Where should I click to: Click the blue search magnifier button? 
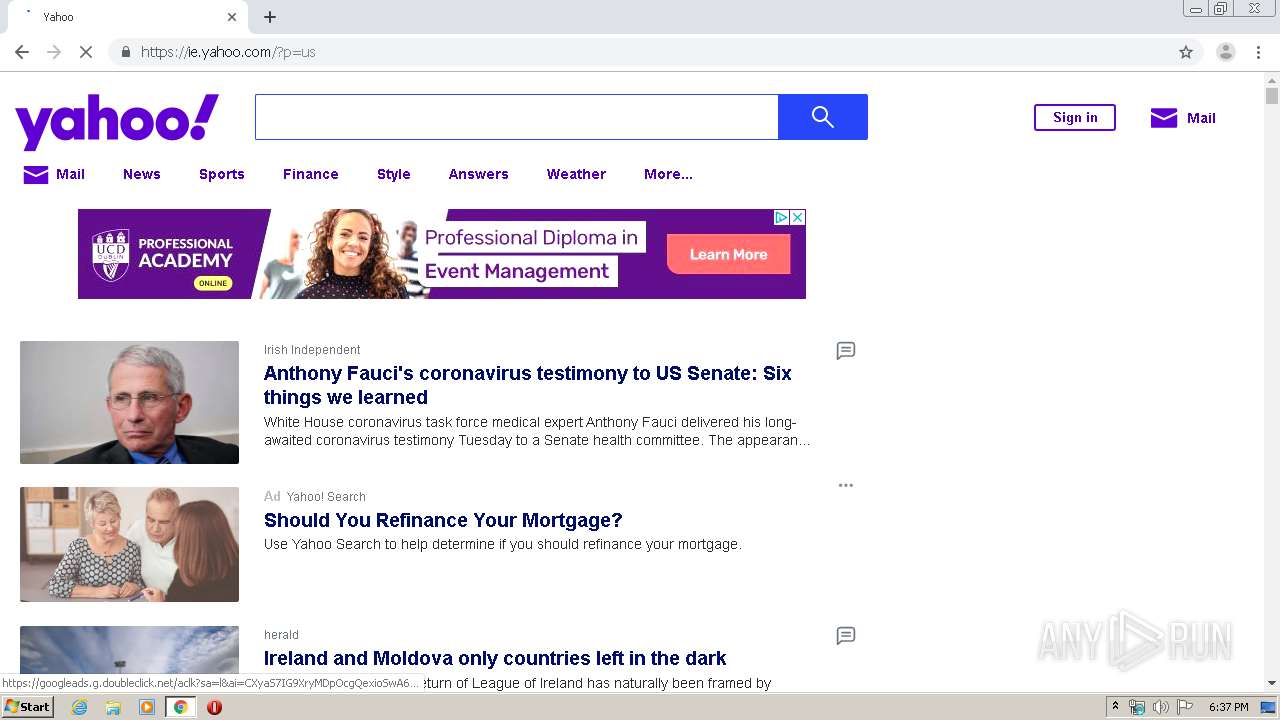823,117
